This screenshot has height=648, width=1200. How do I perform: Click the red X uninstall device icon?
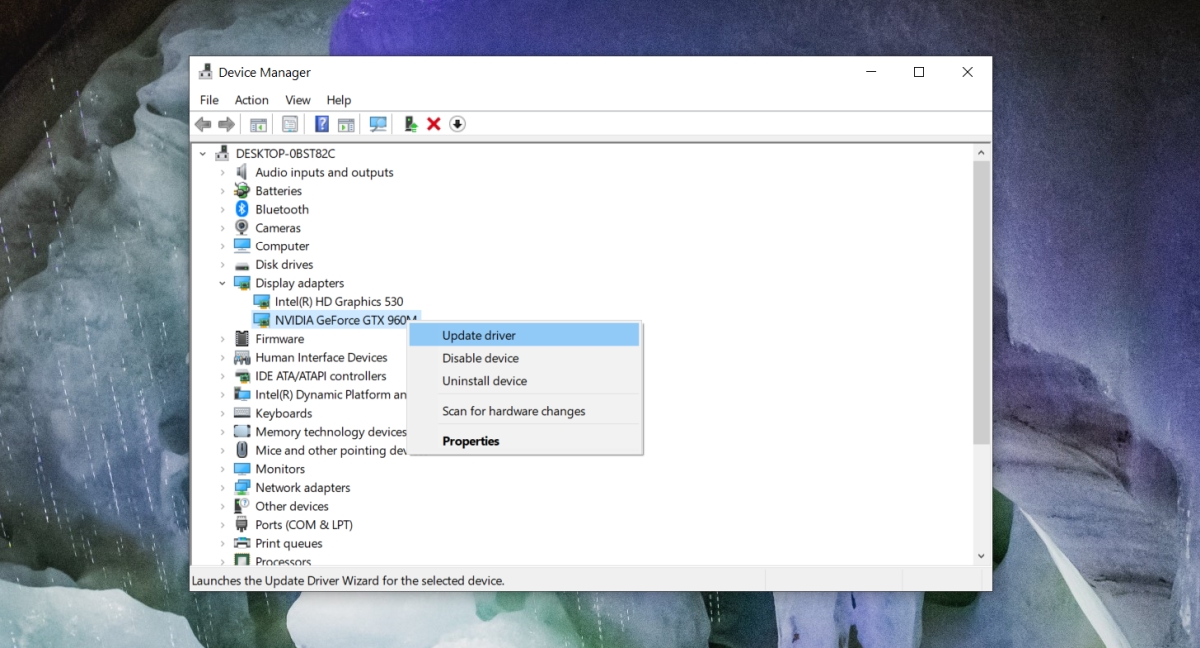point(434,124)
